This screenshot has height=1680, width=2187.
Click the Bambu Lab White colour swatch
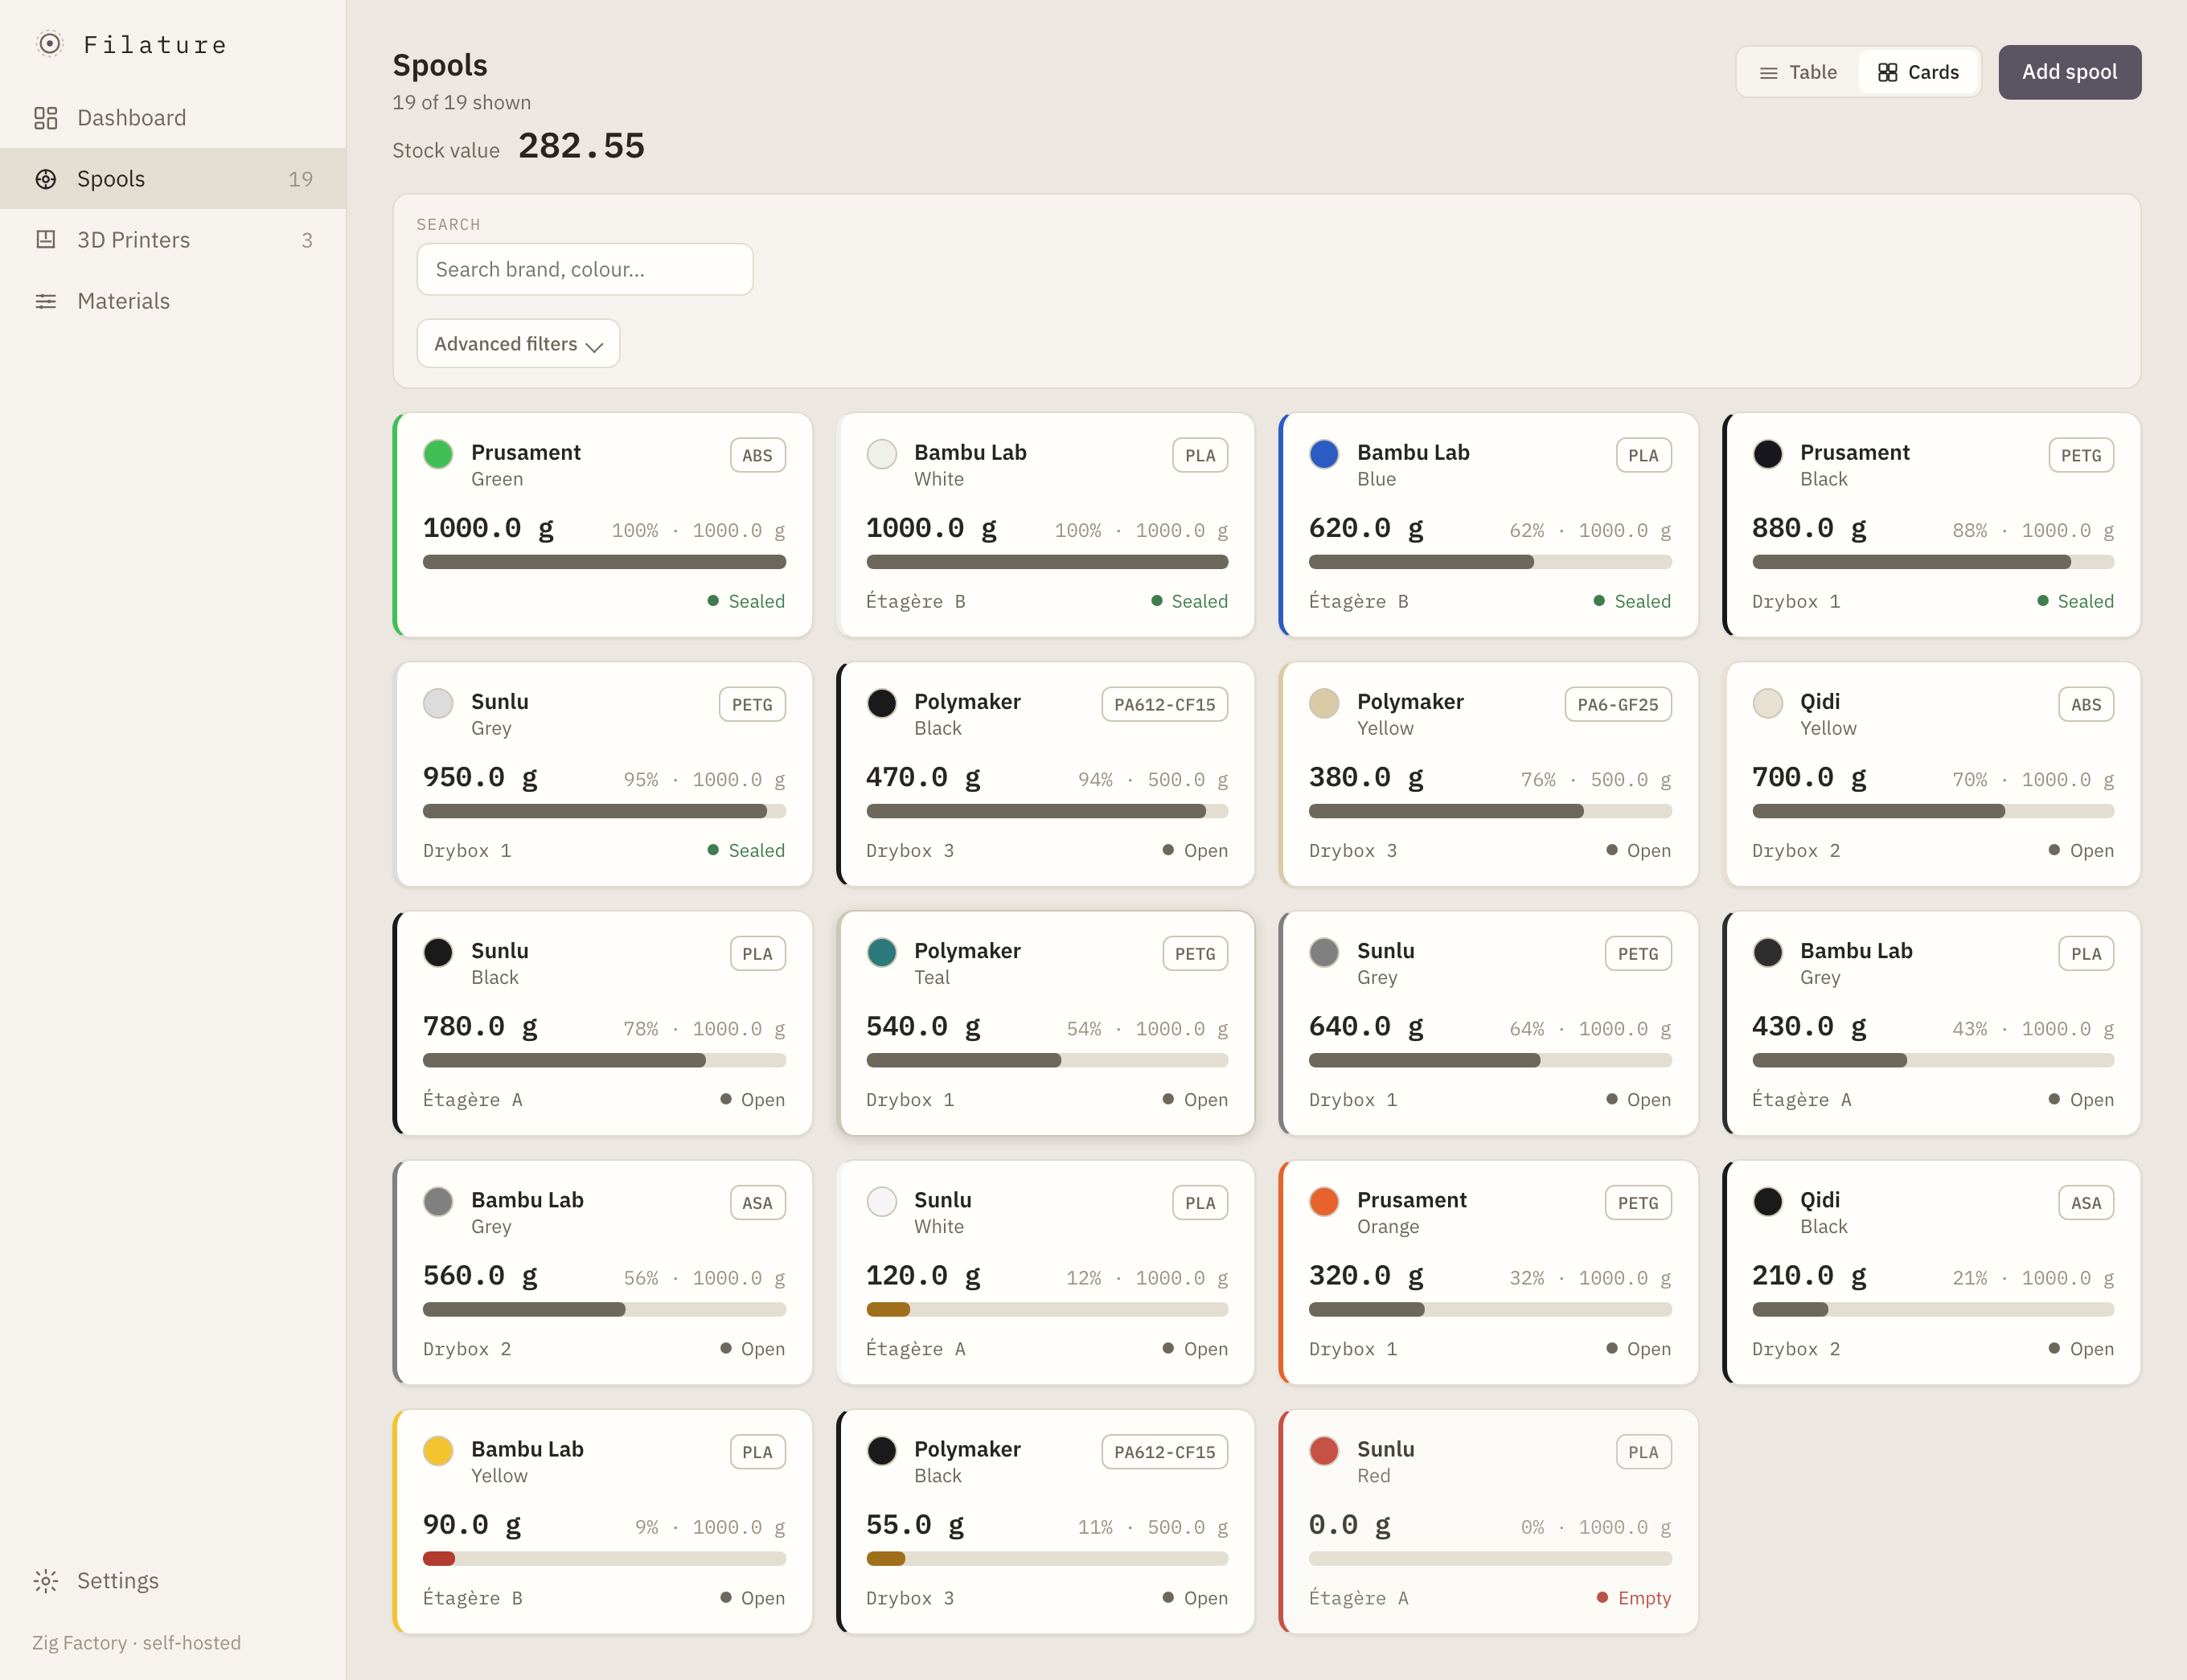(x=881, y=454)
